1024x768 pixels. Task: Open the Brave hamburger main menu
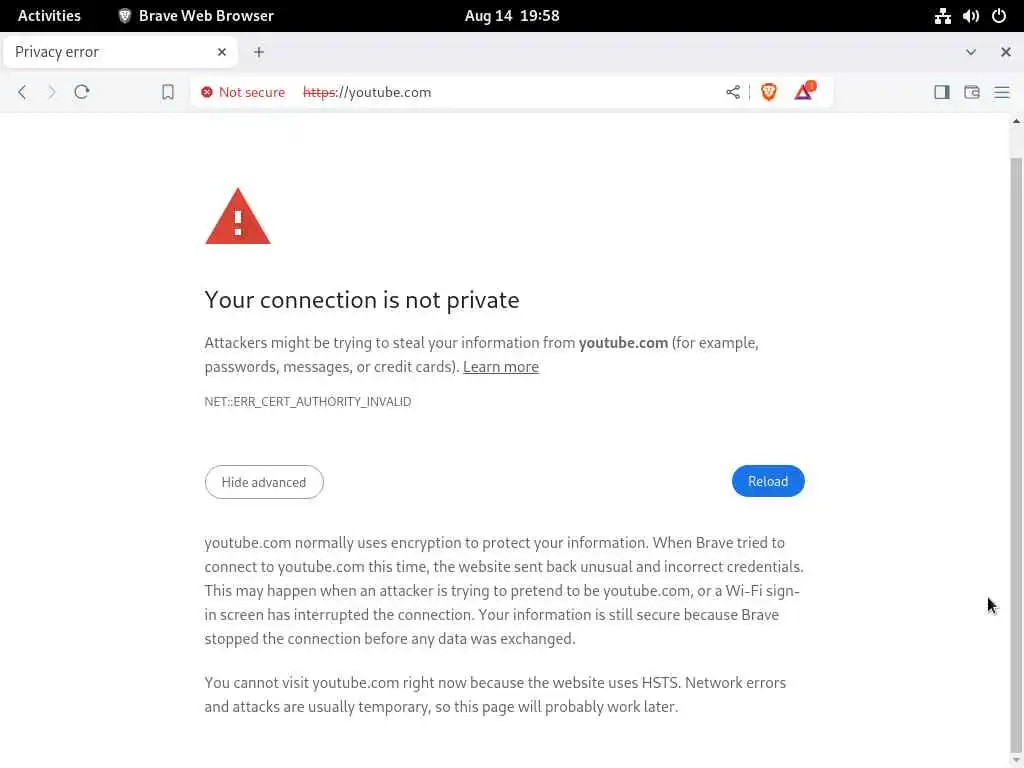(1001, 92)
